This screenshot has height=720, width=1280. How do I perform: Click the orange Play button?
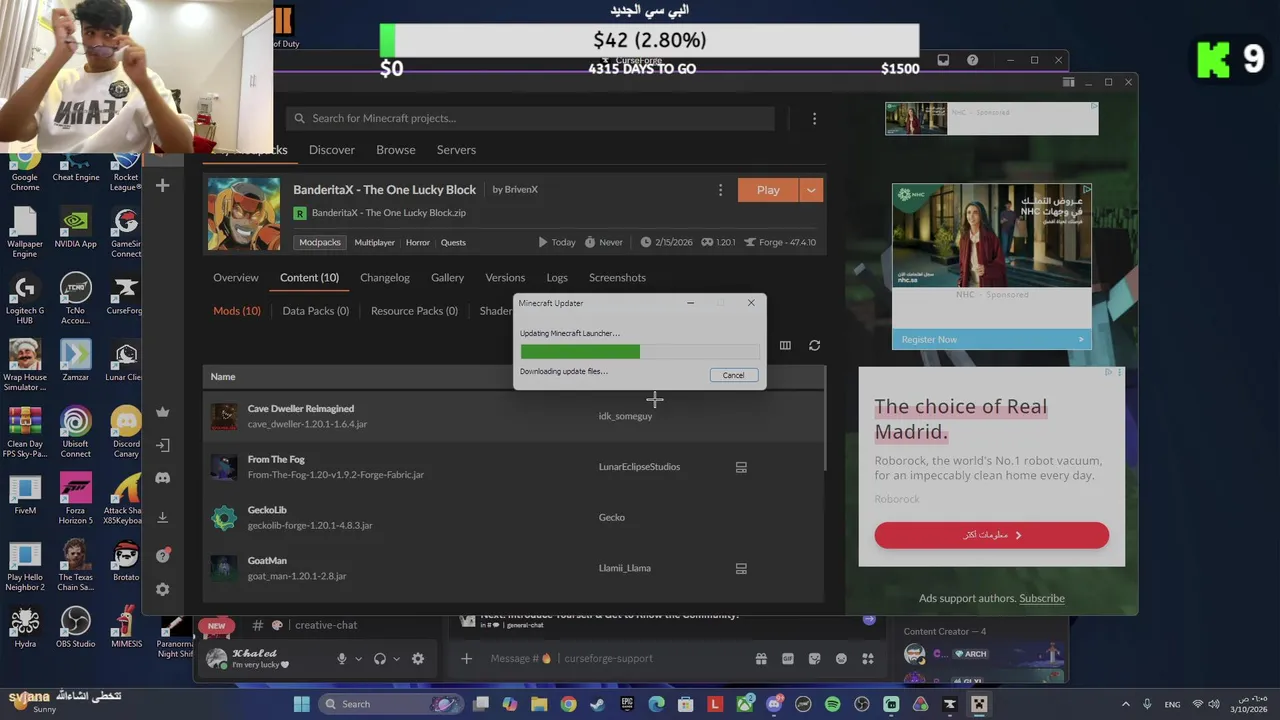click(x=768, y=190)
